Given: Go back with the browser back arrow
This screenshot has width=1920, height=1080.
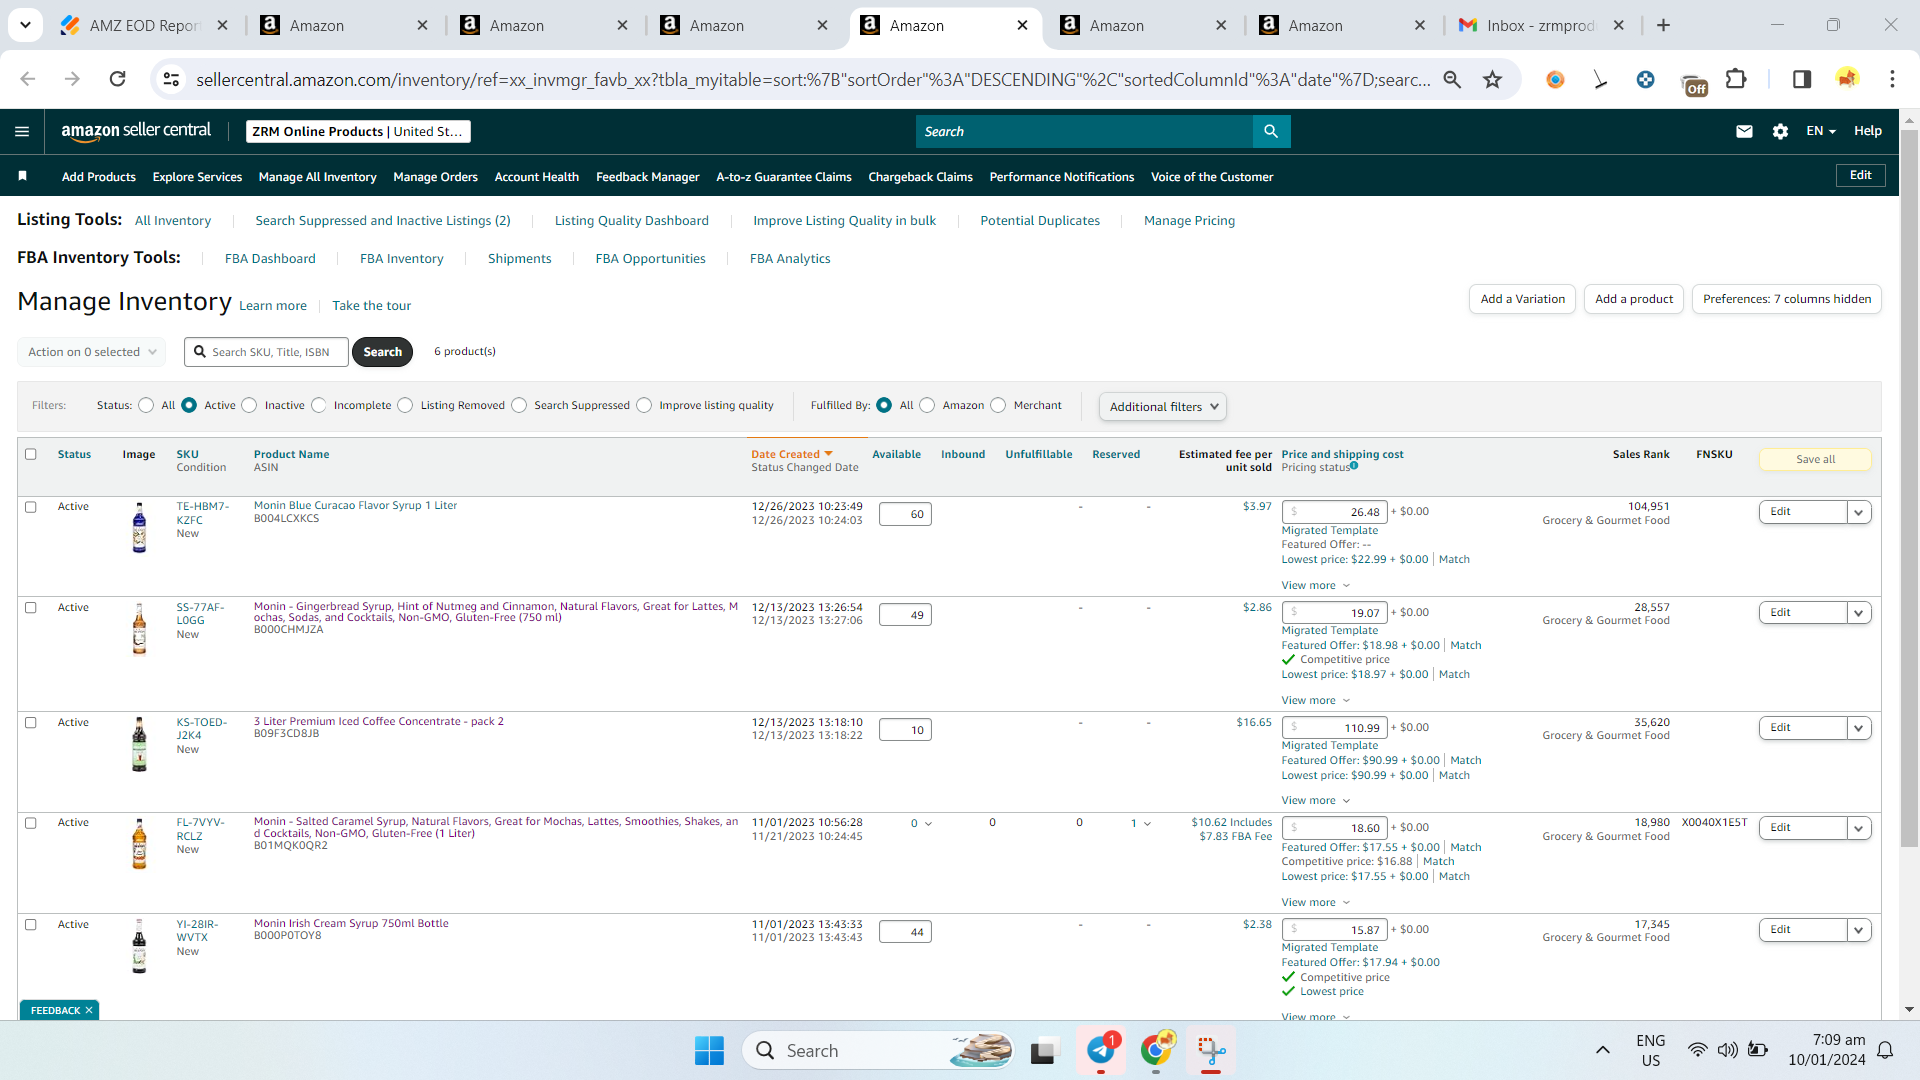Looking at the screenshot, I should point(28,79).
